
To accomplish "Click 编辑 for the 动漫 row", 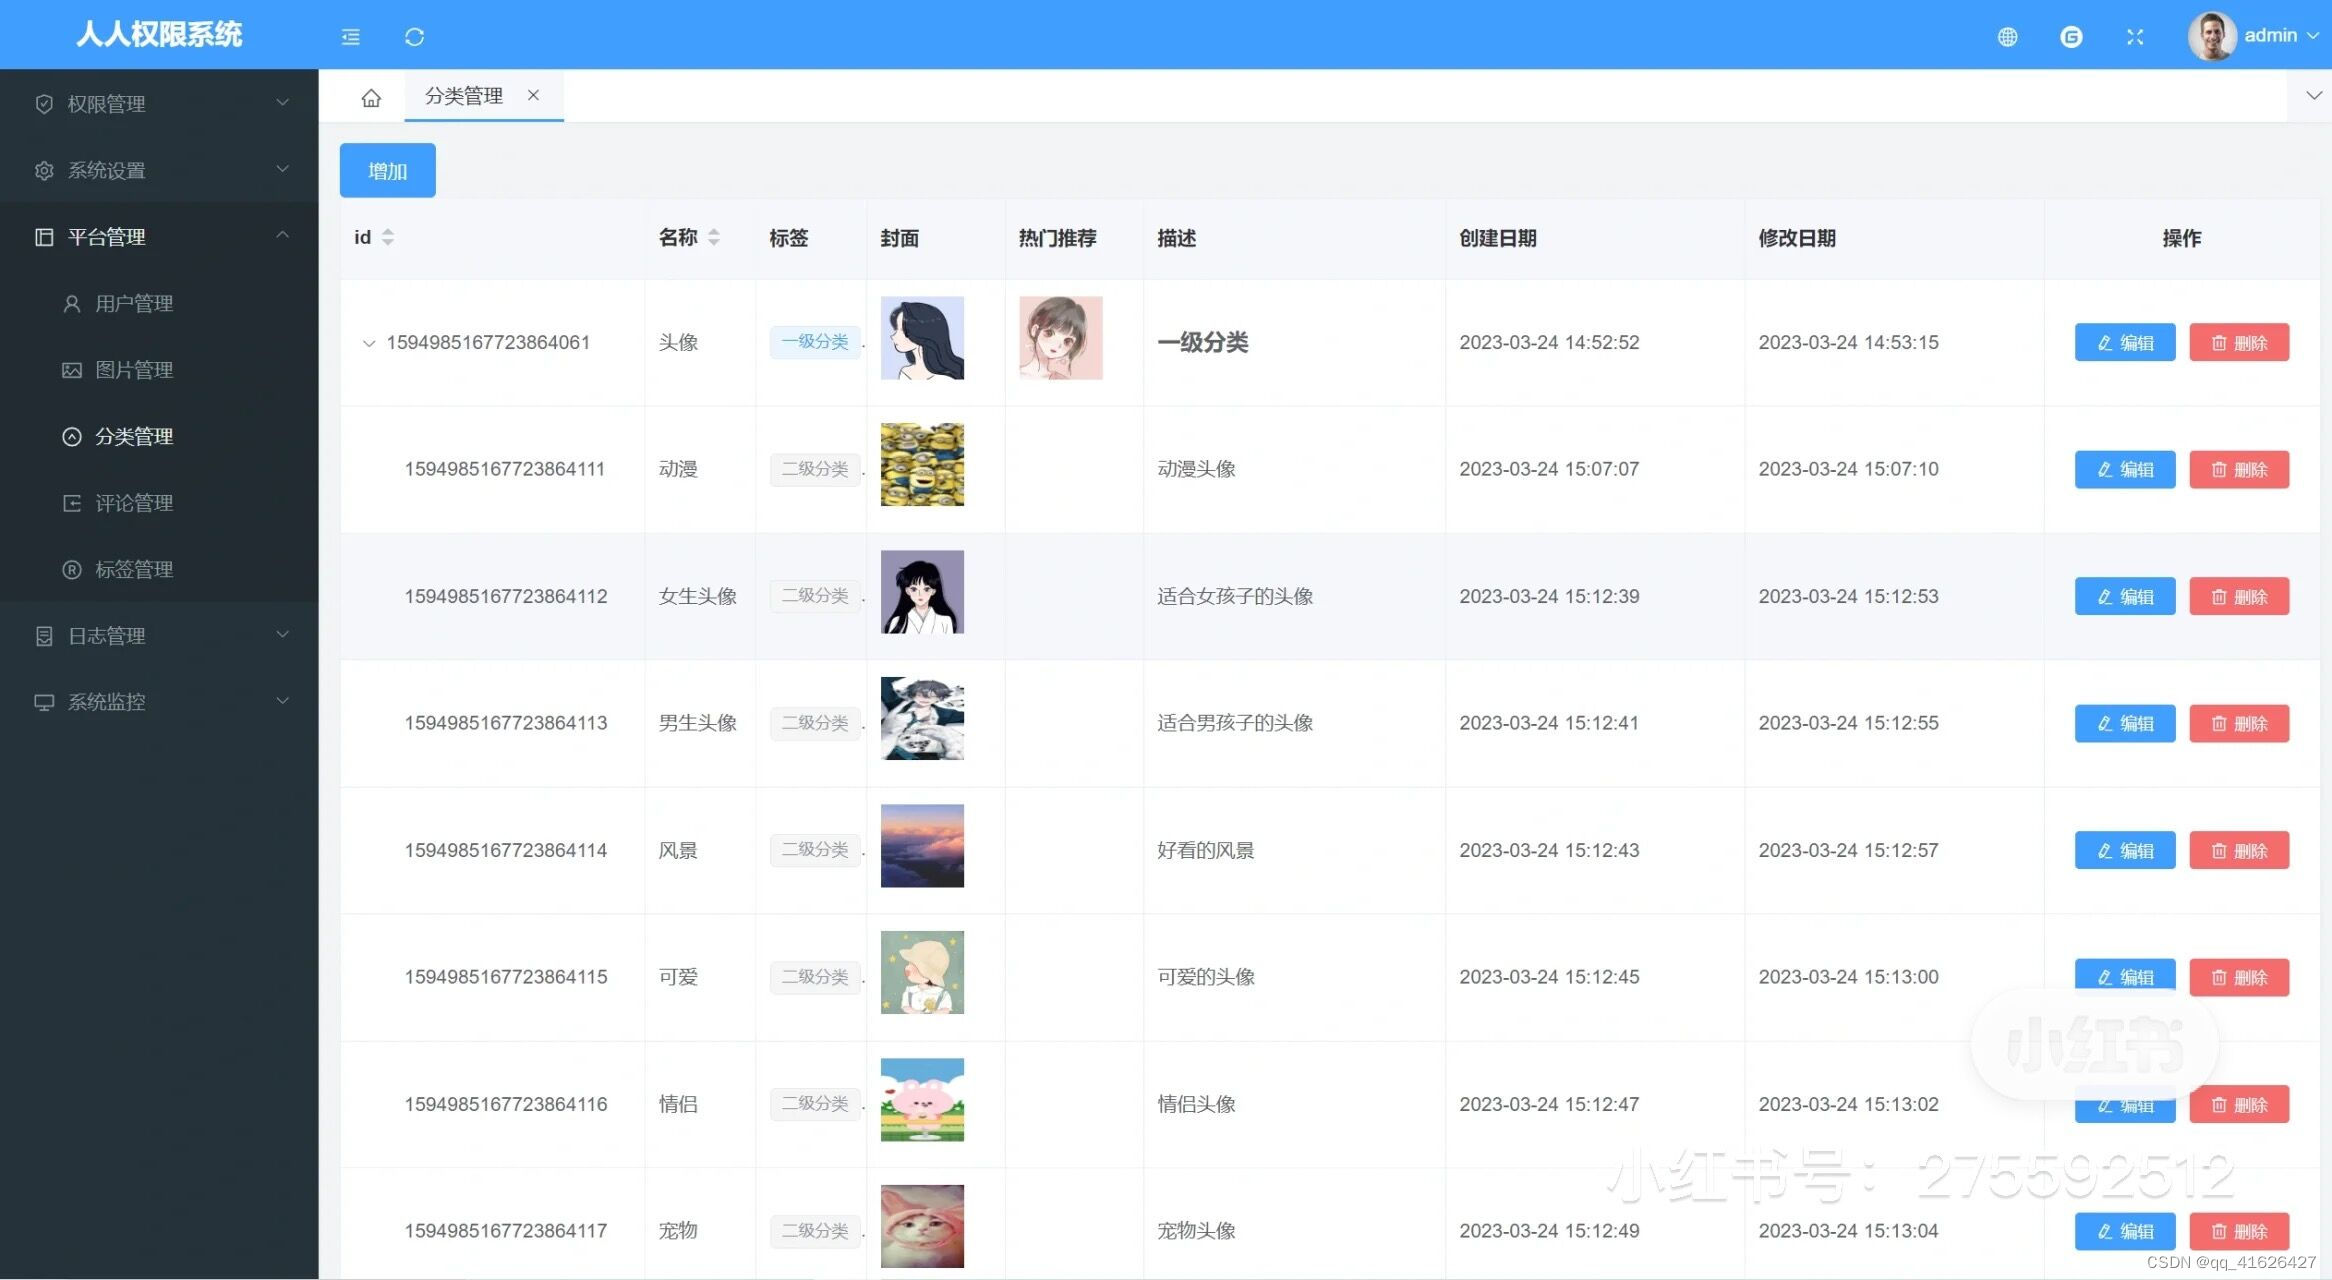I will pyautogui.click(x=2124, y=469).
